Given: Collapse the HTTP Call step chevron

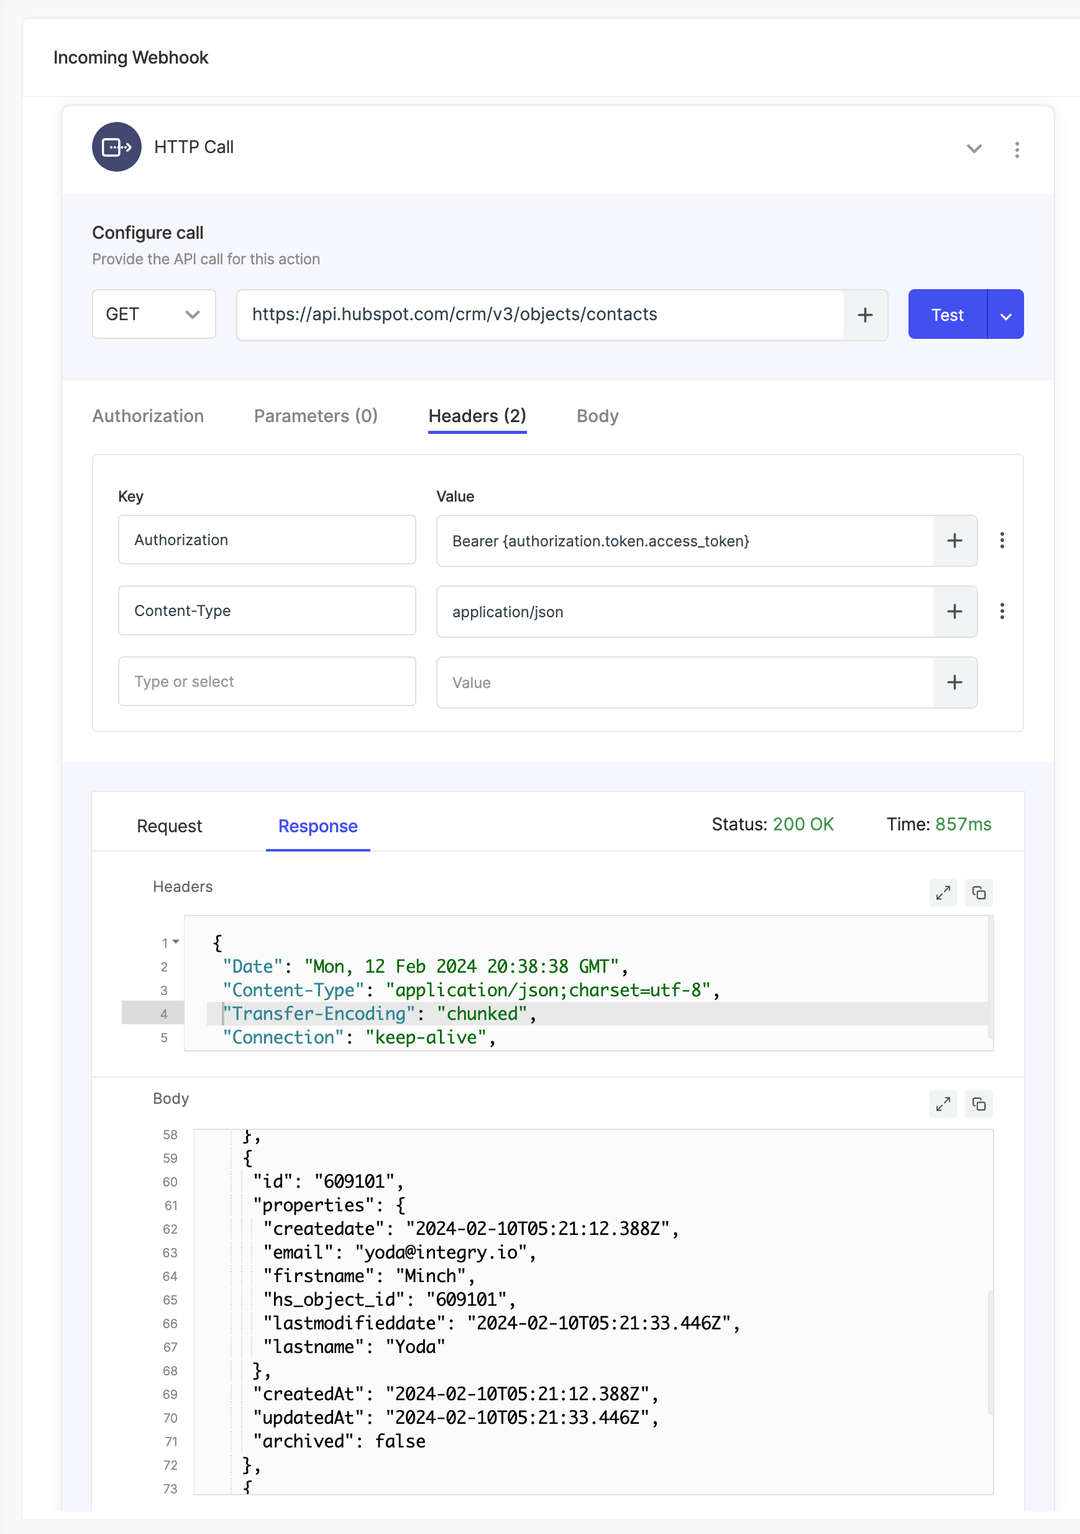Looking at the screenshot, I should pos(974,149).
